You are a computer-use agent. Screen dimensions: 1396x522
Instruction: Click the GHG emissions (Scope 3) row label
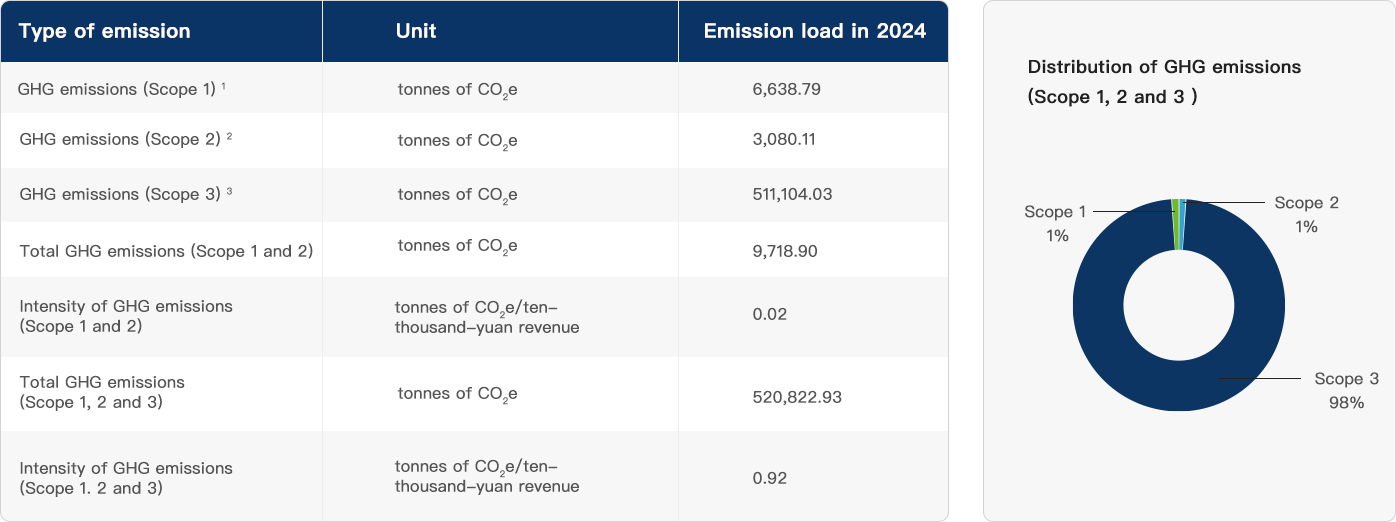click(120, 194)
